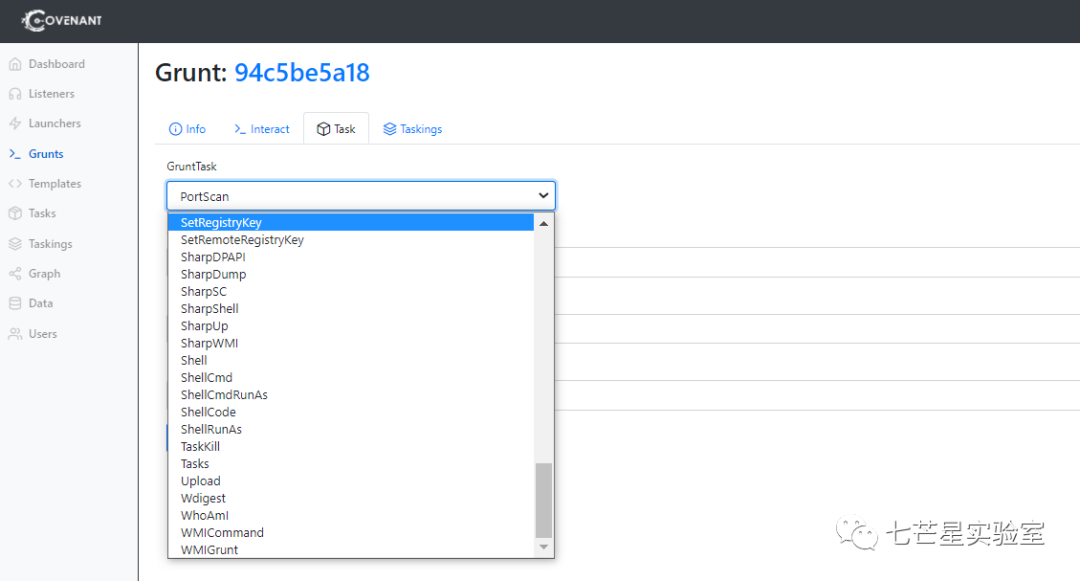Select SharpWMI task option
1080x581 pixels.
coord(351,343)
